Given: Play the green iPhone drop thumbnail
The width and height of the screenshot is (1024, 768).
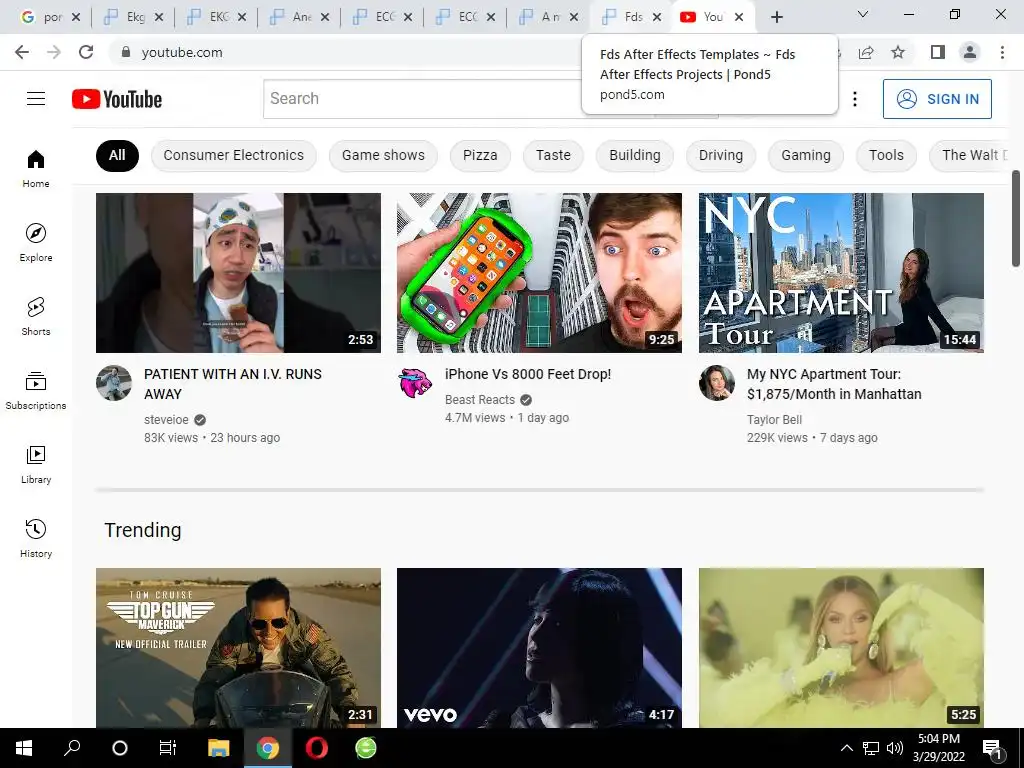Looking at the screenshot, I should (x=539, y=273).
